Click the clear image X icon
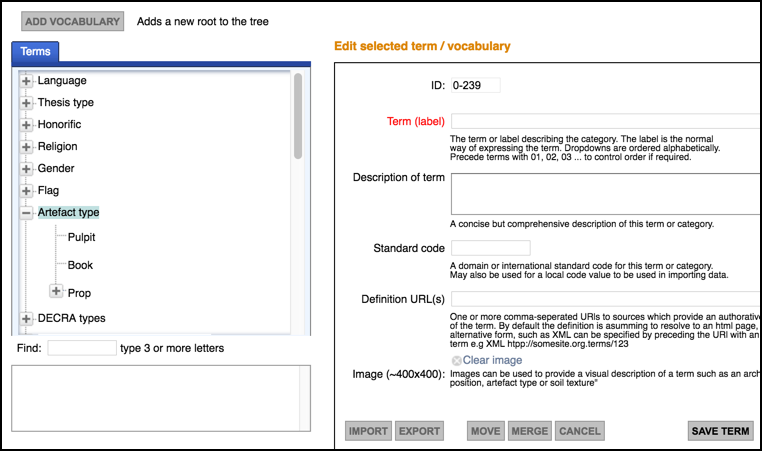 [x=456, y=361]
